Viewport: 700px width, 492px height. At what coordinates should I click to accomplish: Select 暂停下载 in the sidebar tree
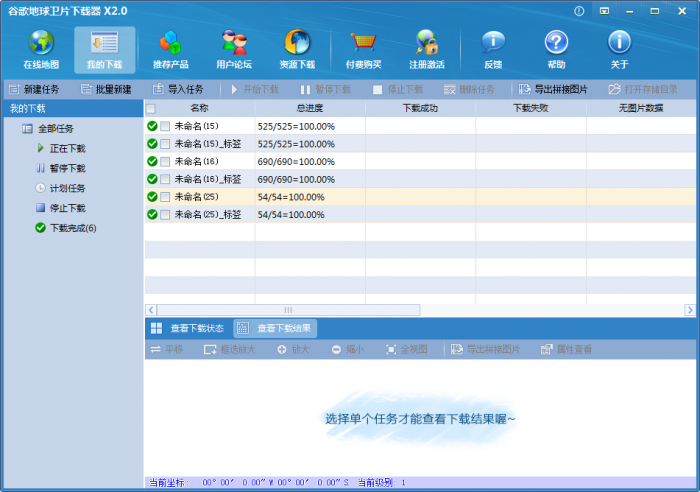click(x=61, y=168)
